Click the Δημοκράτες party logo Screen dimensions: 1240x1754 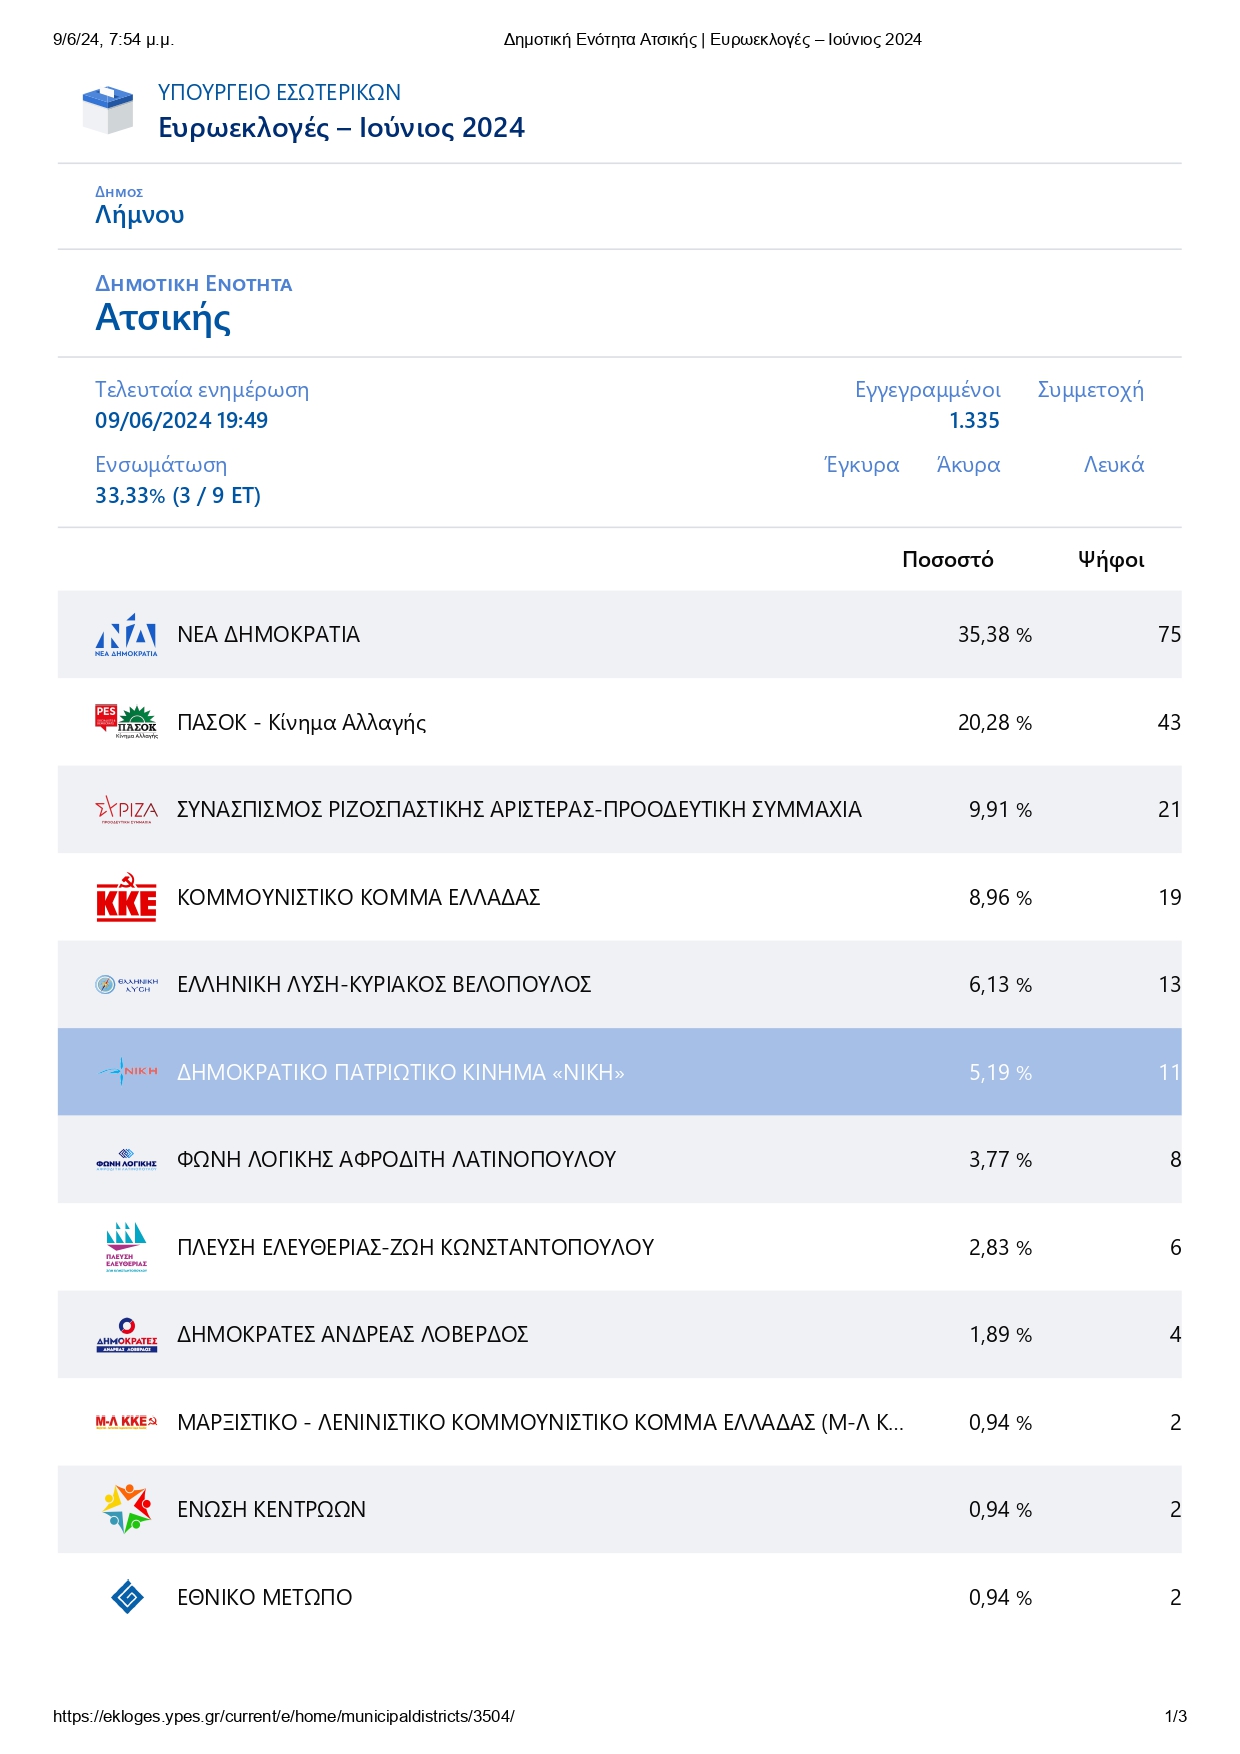[126, 1335]
